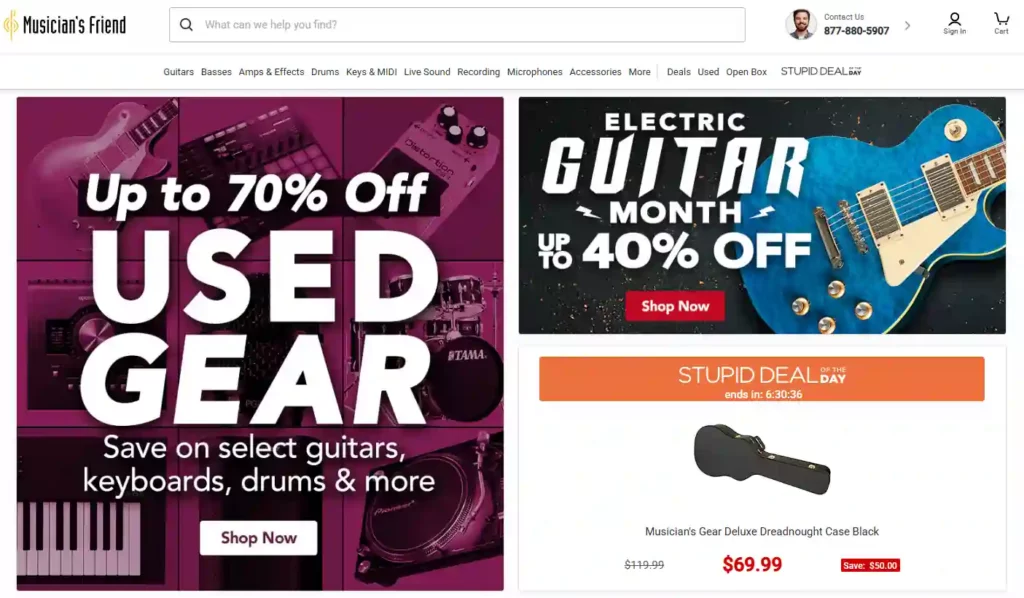
Task: Click the guitar case product image
Action: (x=761, y=458)
